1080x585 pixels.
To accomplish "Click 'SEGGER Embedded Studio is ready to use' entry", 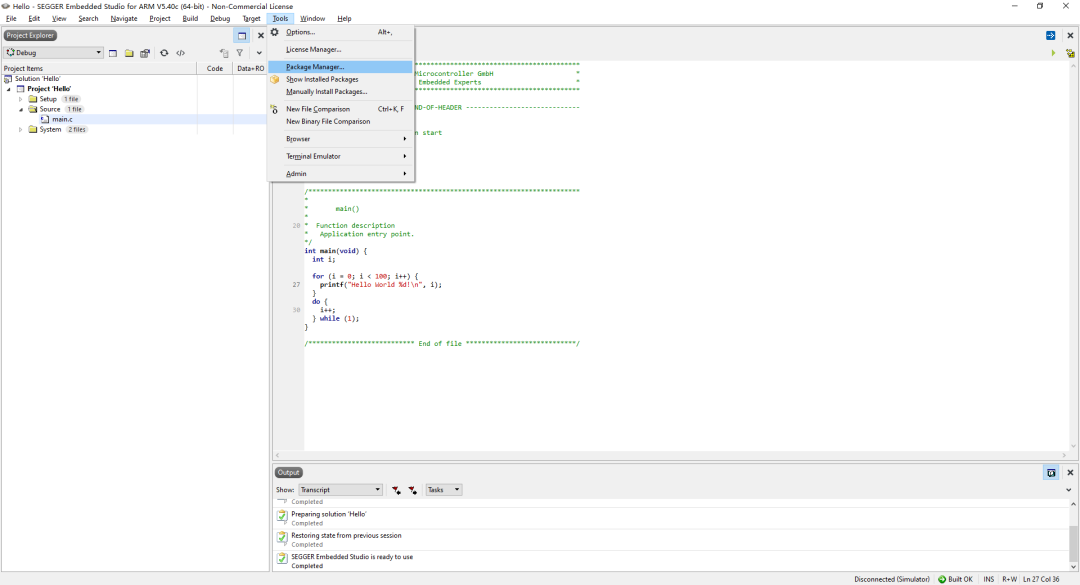I will click(352, 557).
